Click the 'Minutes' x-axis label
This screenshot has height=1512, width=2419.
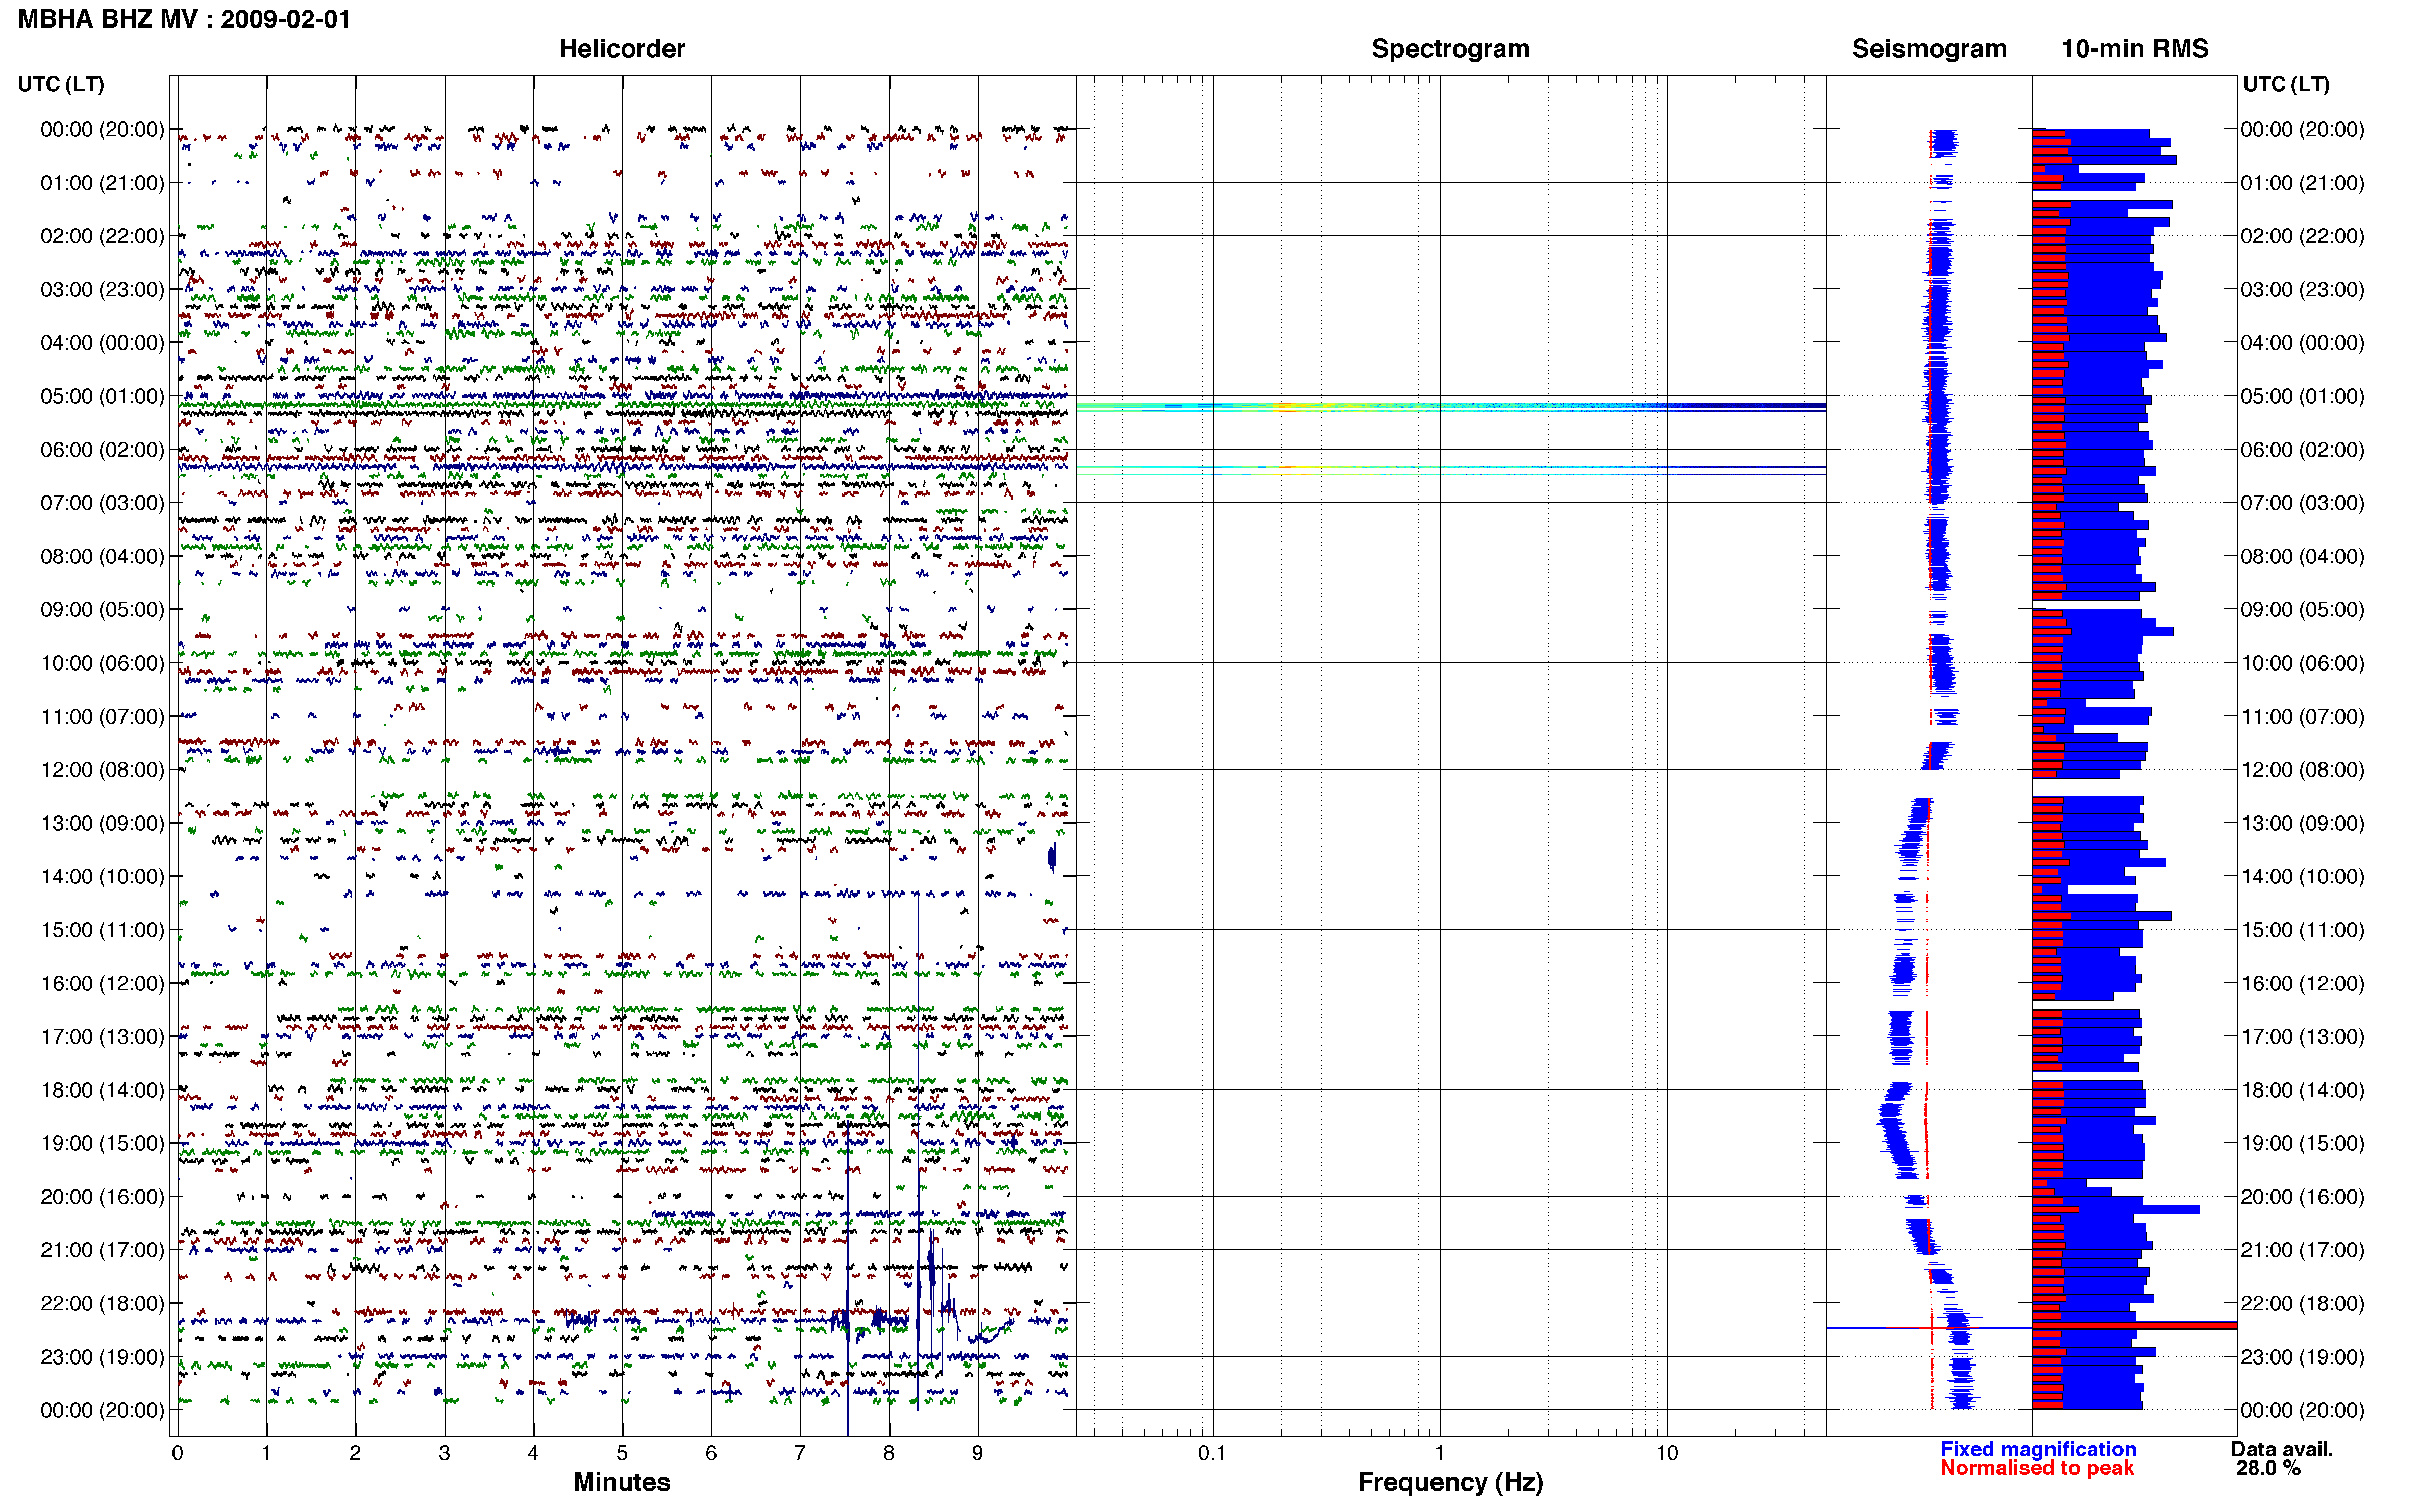[x=622, y=1482]
